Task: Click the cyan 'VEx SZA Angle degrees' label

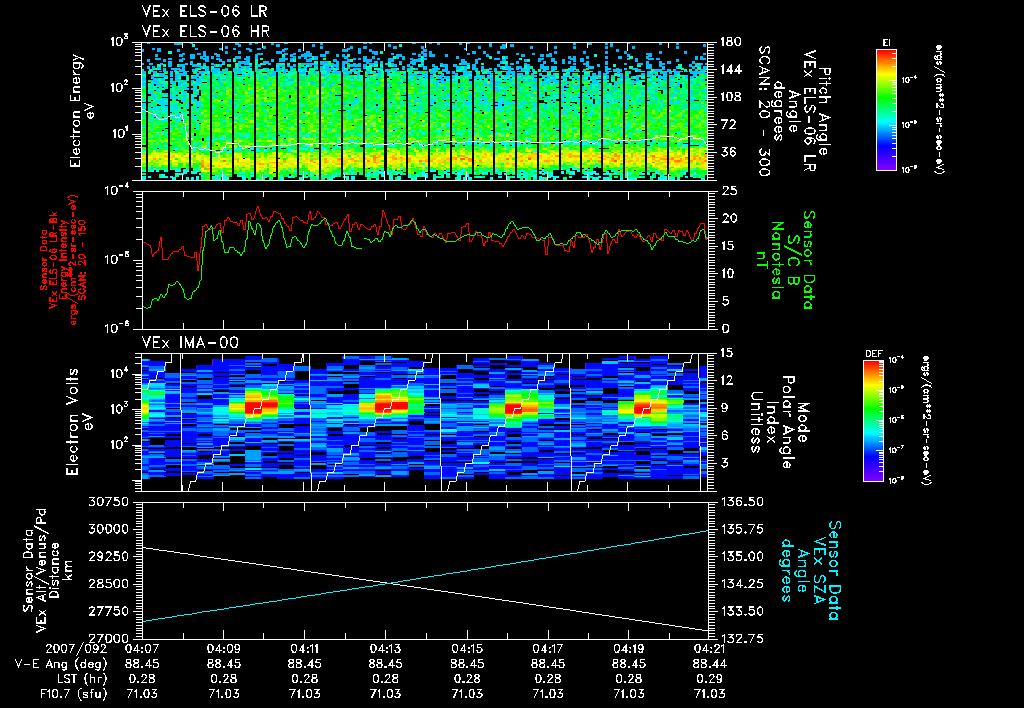Action: 803,570
